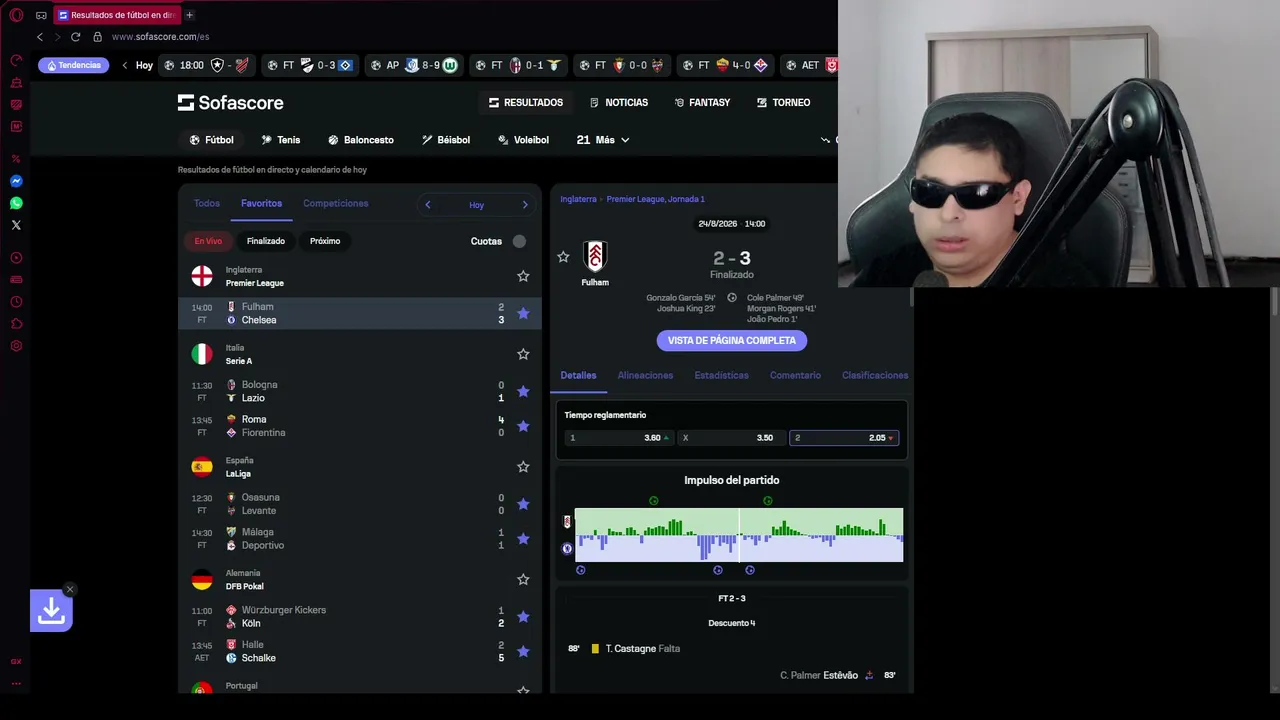Open the Messenger sidebar icon

(16, 181)
